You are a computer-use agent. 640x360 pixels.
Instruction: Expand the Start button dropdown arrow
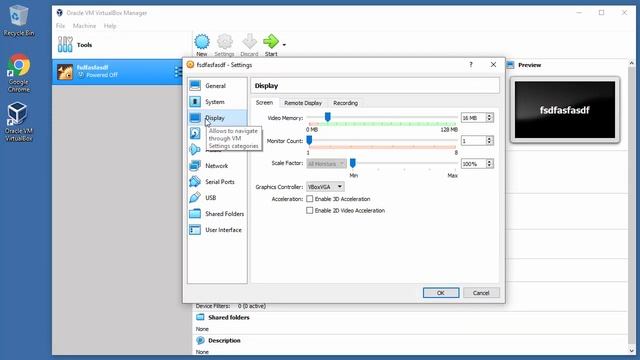click(284, 45)
